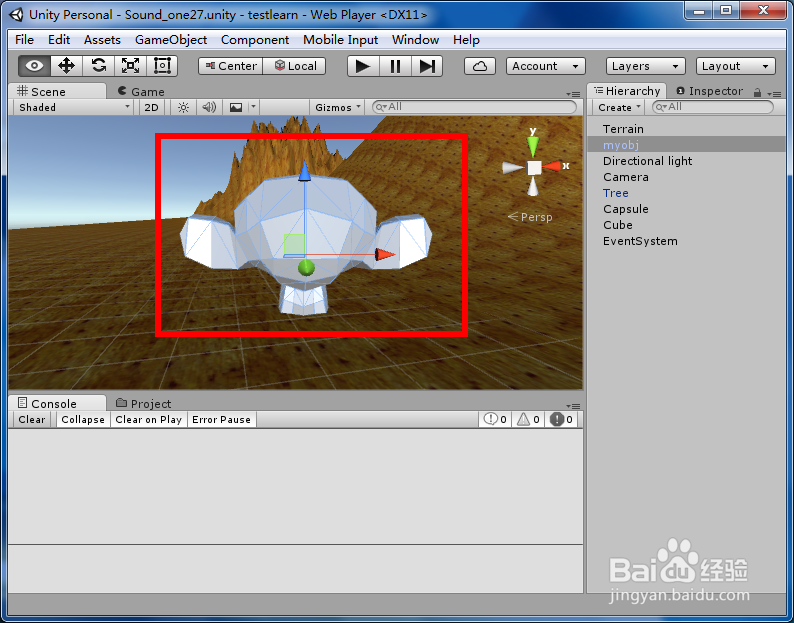
Task: Click the green Y axis gizmo cone
Action: [533, 146]
